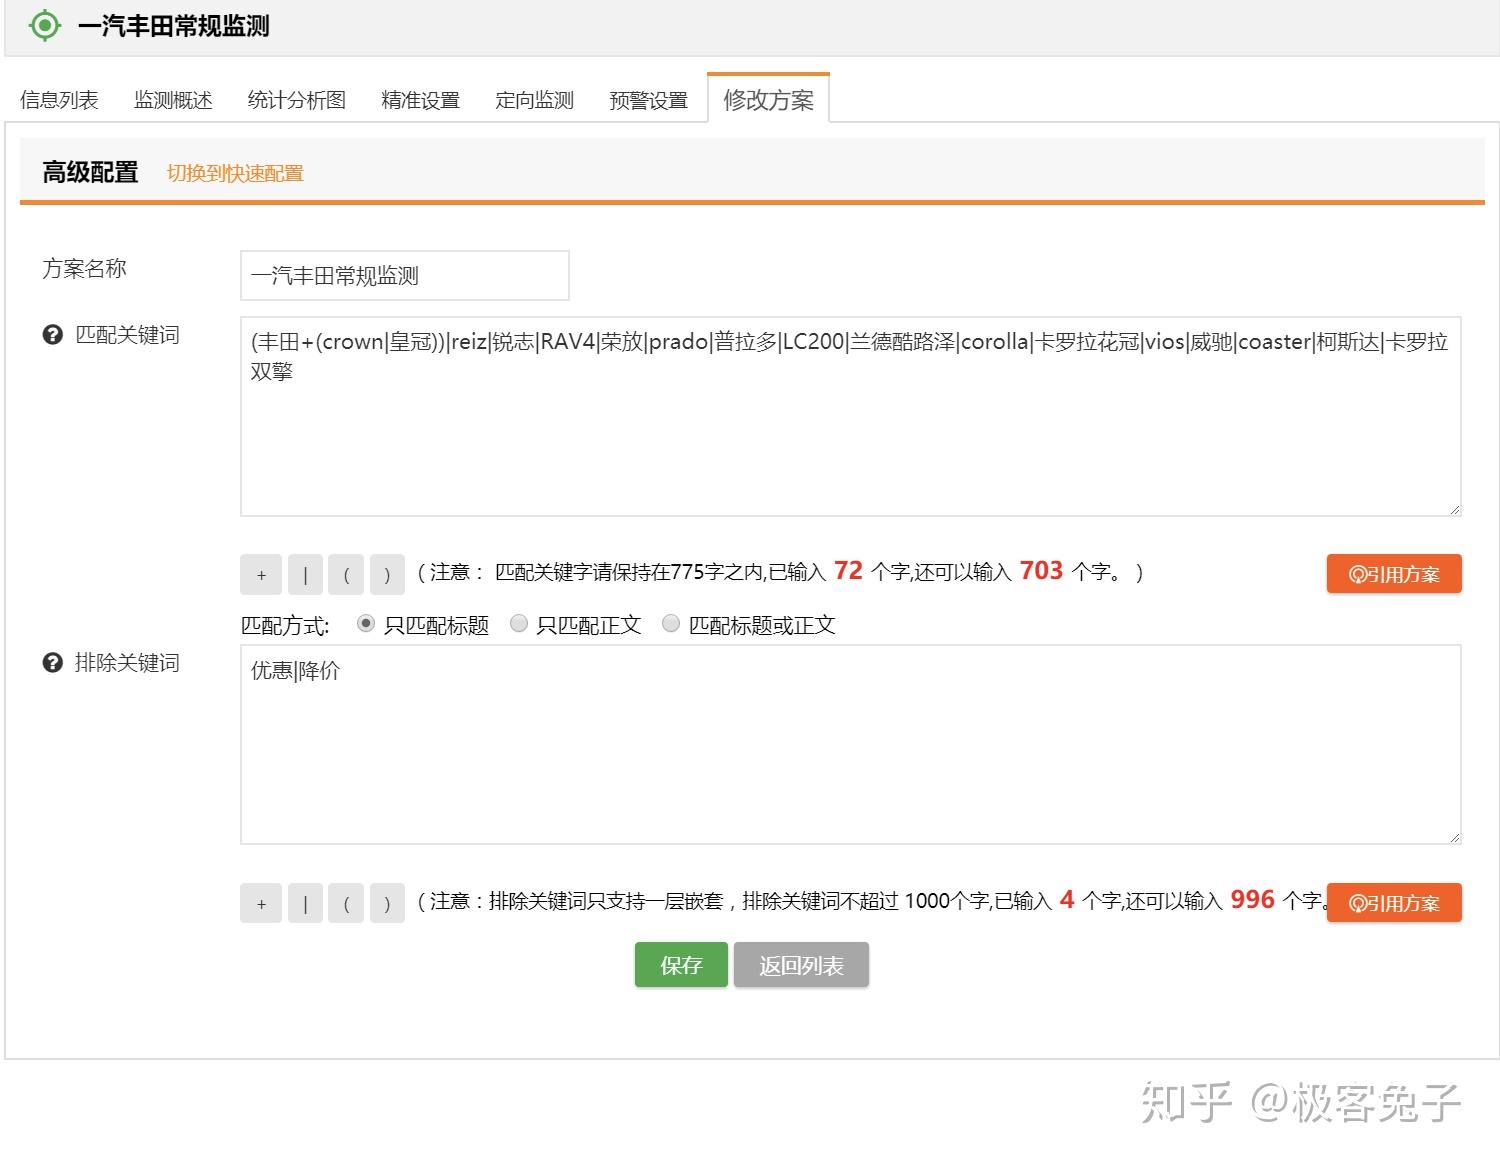The height and width of the screenshot is (1162, 1500).
Task: Switch to 信息列表 tab
Action: 59,100
